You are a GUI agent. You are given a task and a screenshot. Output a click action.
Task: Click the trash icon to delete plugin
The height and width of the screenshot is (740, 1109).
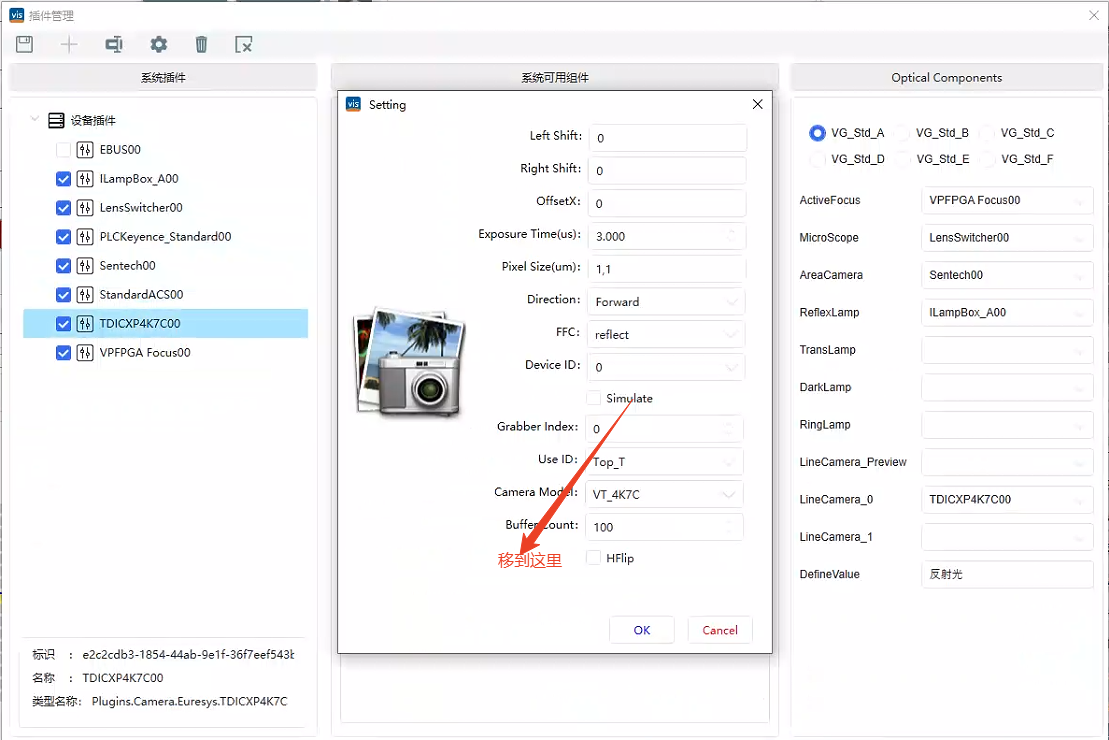[x=201, y=44]
